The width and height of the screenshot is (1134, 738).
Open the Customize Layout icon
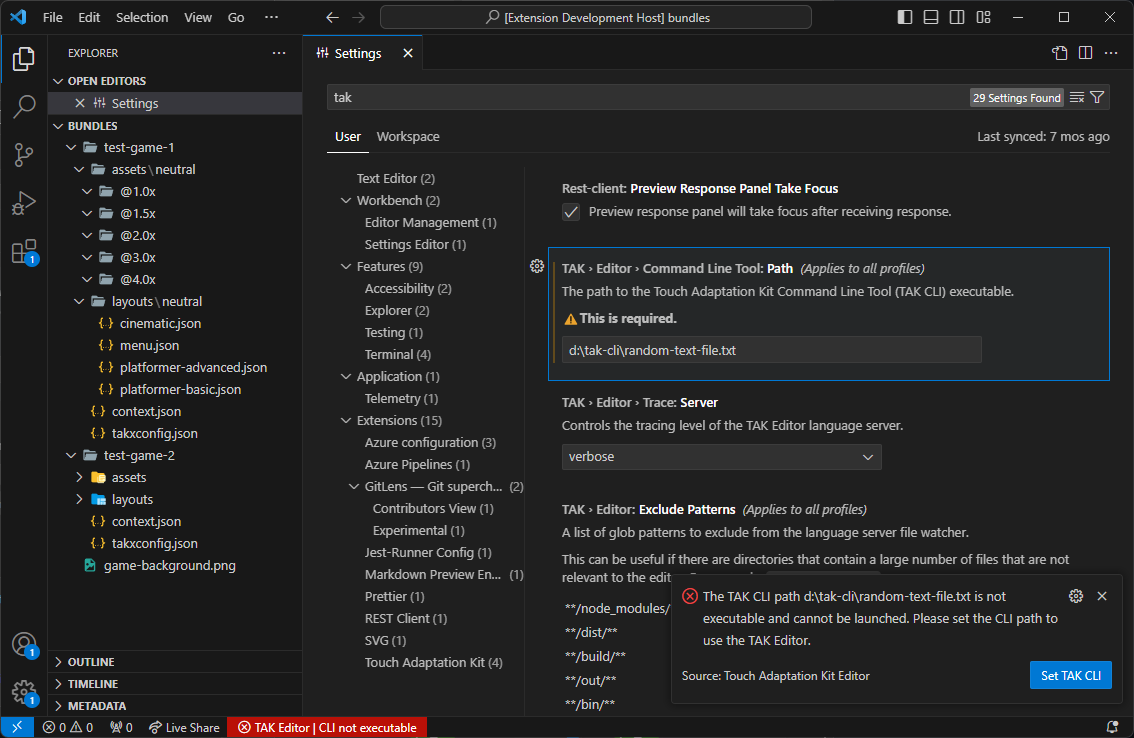(x=983, y=17)
